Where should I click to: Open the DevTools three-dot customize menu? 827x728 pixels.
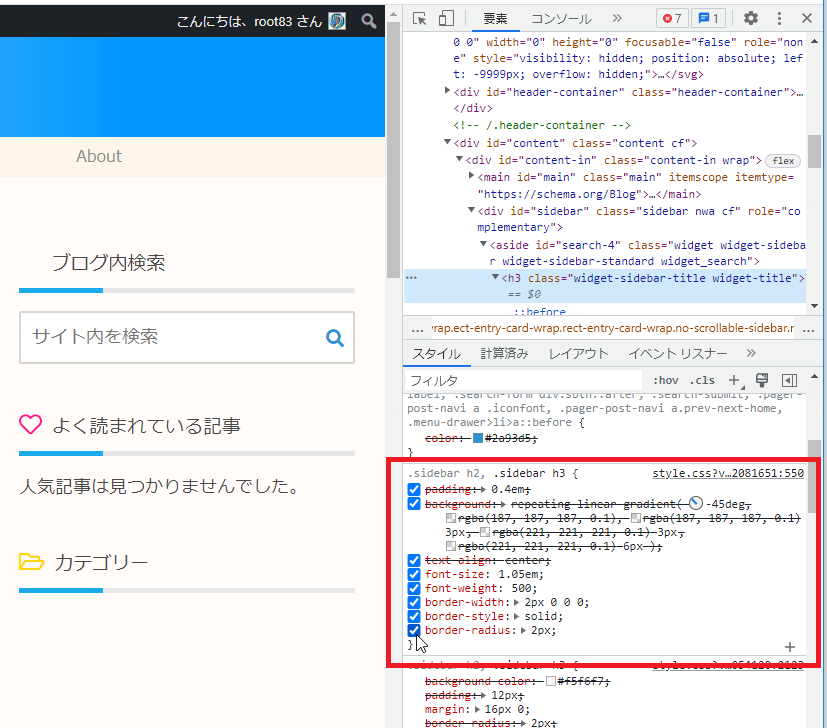(779, 19)
